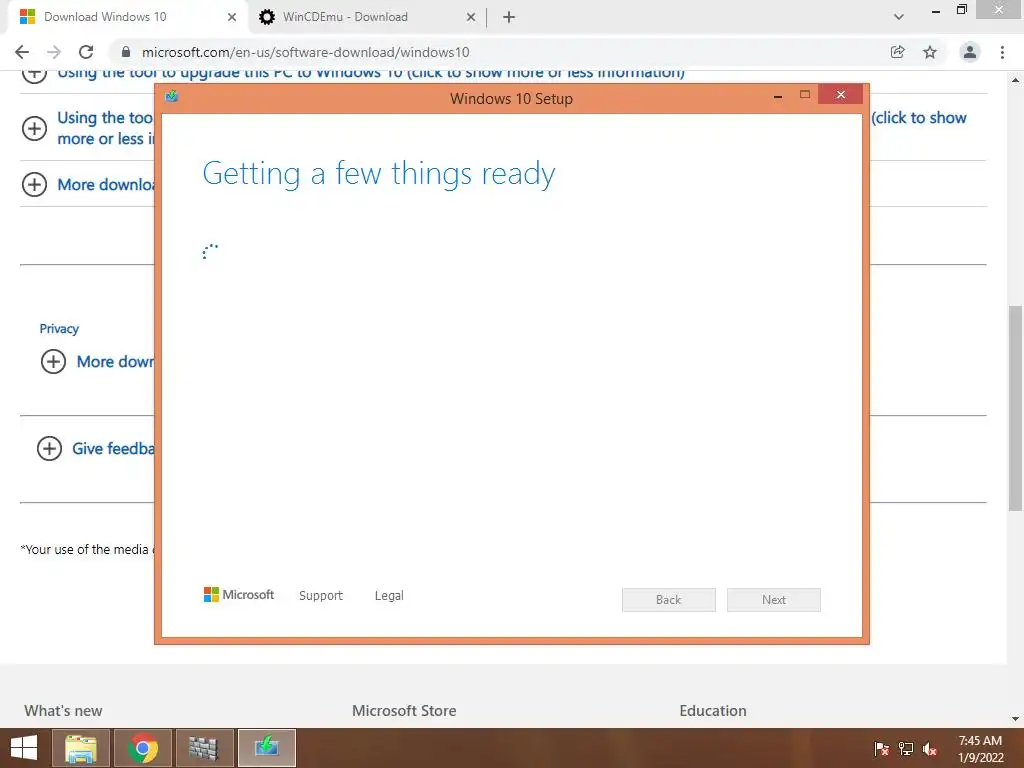Screen dimensions: 1024x768
Task: Open a new Chrome tab with plus button
Action: (509, 17)
